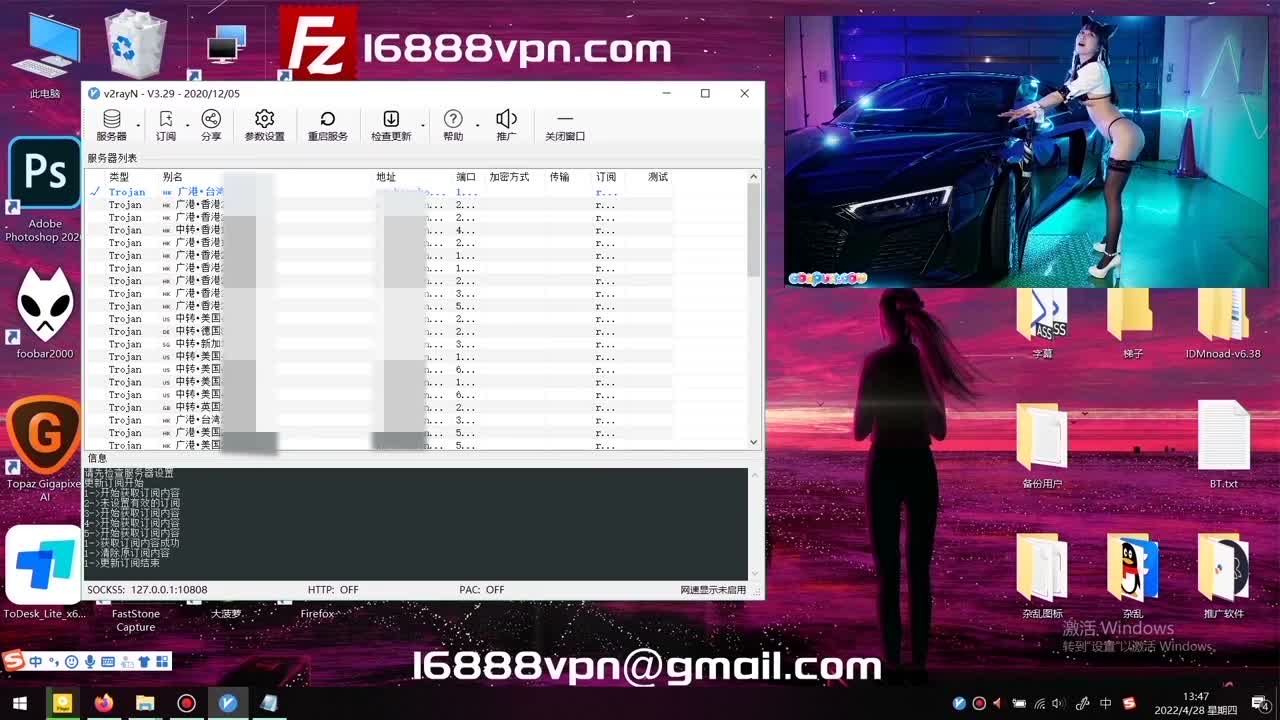Click the 传输 column header
1280x720 pixels.
click(x=559, y=177)
